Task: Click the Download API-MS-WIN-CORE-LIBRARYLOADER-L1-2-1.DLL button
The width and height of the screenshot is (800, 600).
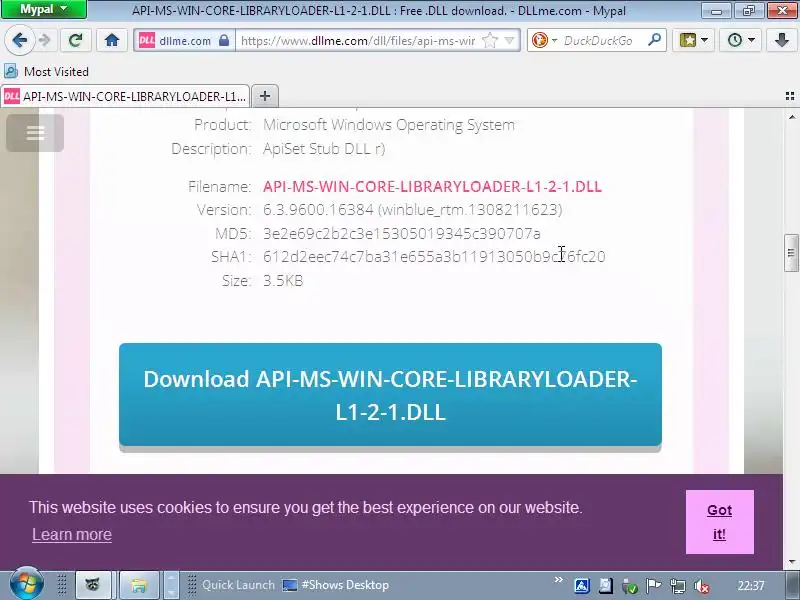Action: pos(390,395)
